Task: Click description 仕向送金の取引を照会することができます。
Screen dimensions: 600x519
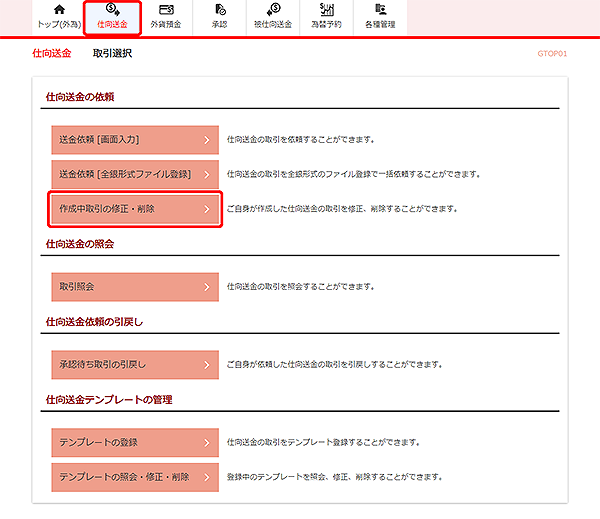Action: 301,287
